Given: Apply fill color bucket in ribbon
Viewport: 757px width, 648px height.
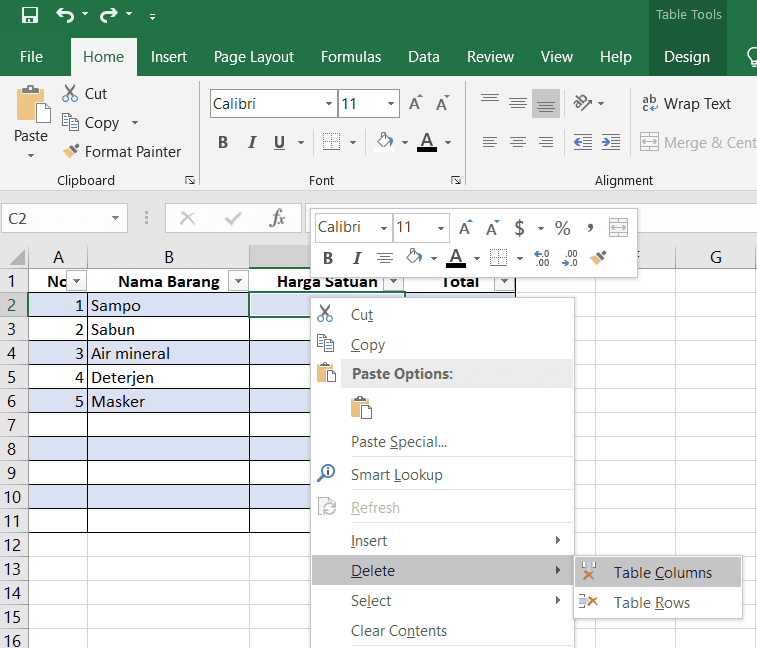Looking at the screenshot, I should (385, 142).
